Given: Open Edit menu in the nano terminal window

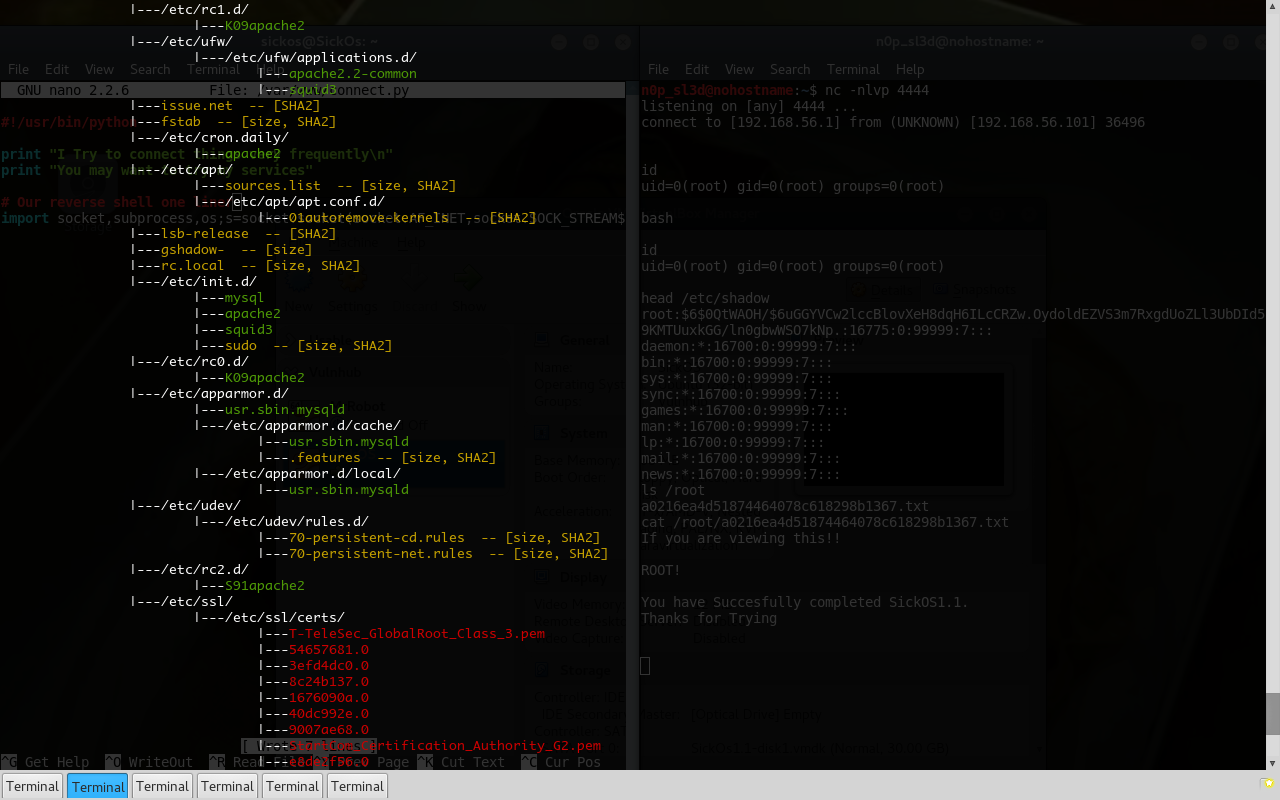Looking at the screenshot, I should click(x=57, y=69).
